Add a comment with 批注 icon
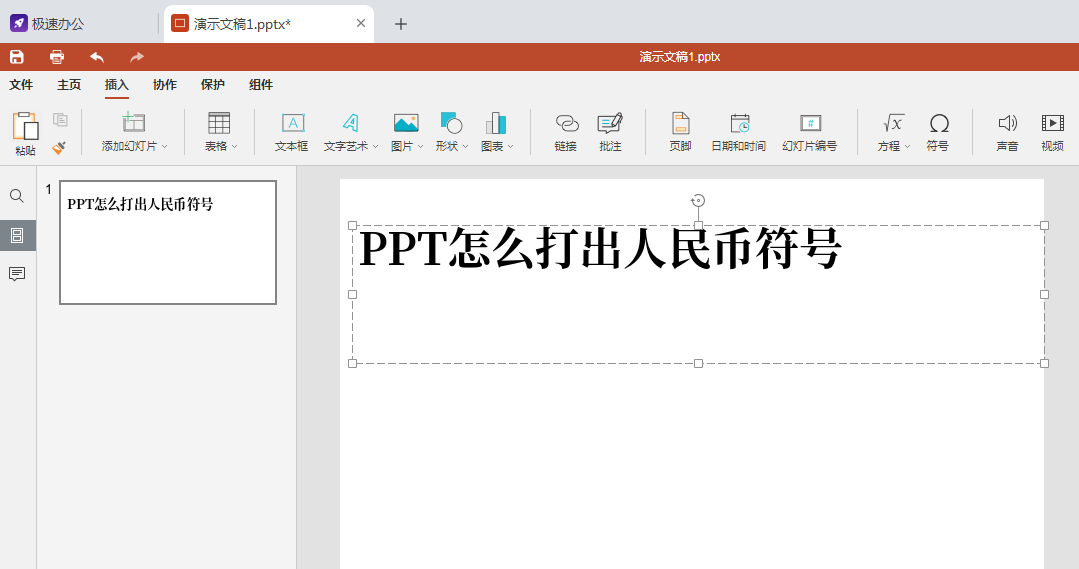This screenshot has height=569, width=1079. coord(610,132)
